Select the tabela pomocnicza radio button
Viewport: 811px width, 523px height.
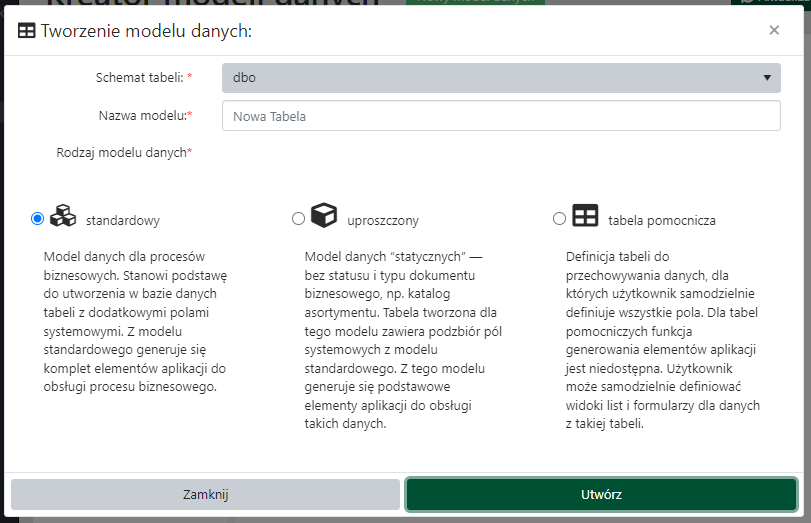560,219
